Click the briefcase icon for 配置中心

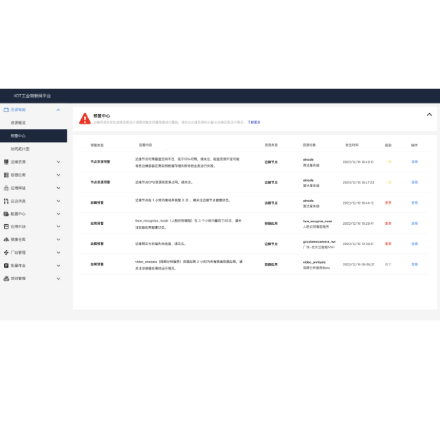(x=6, y=214)
